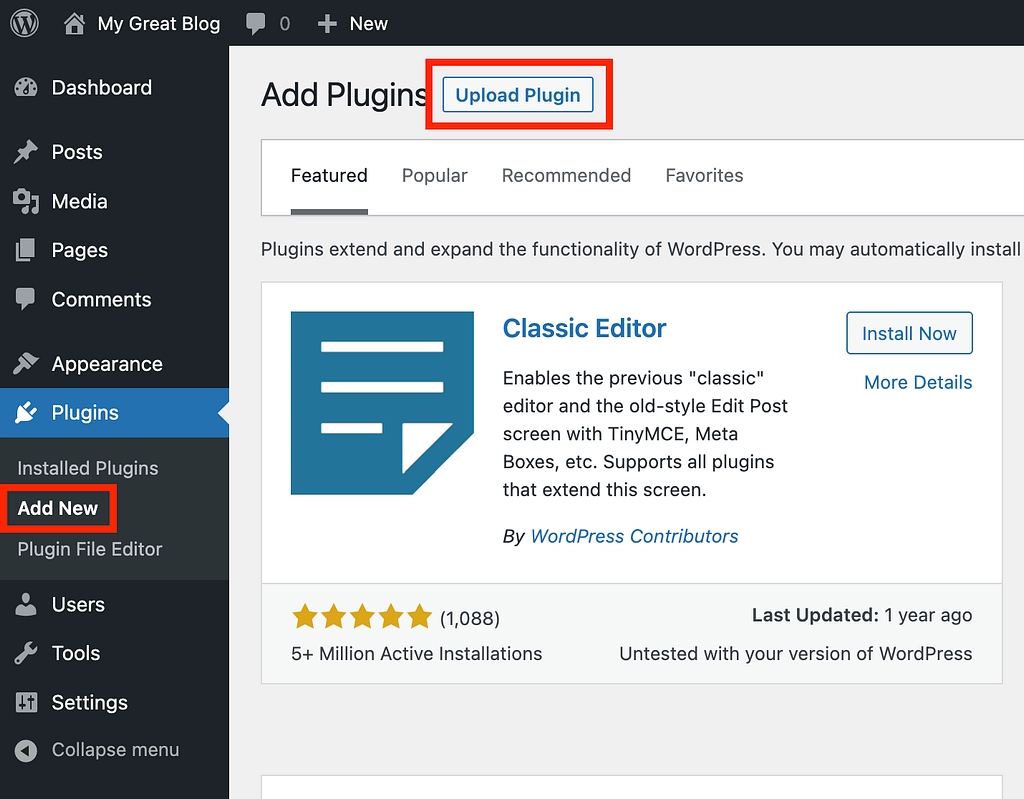Click the Appearance paintbrush icon

coord(26,364)
